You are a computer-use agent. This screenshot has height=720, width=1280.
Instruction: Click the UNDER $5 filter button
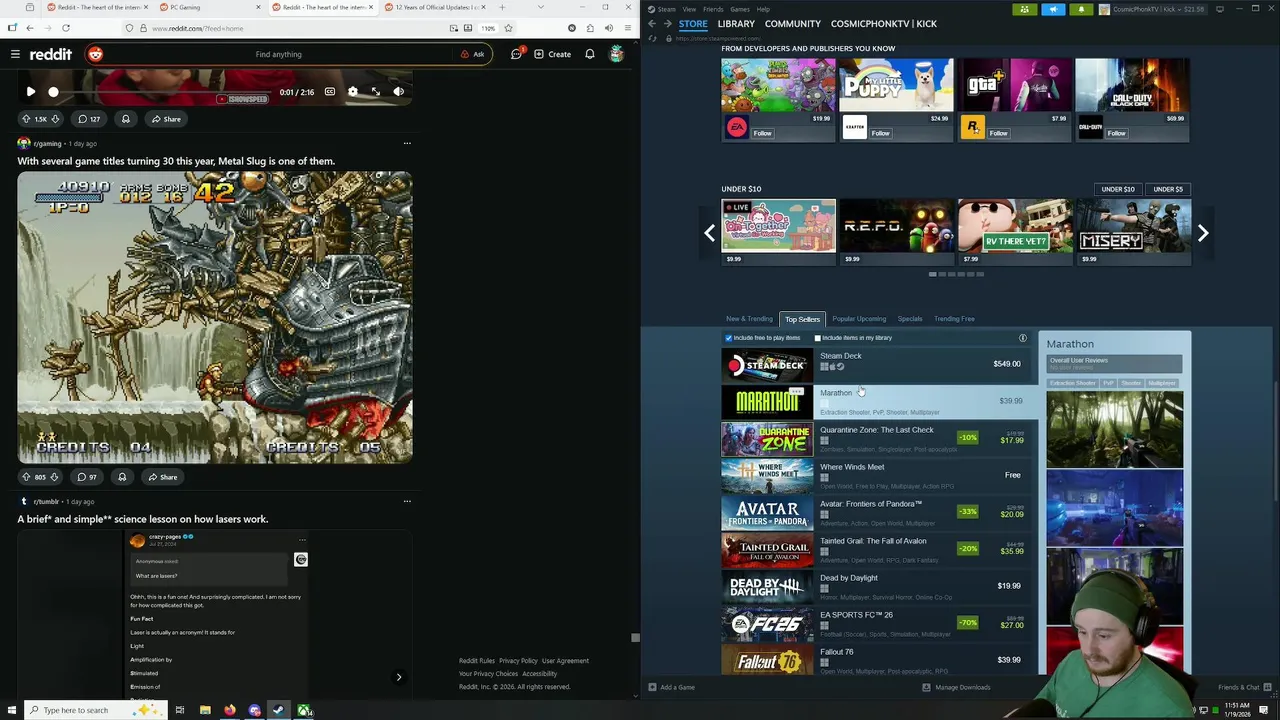[1167, 189]
